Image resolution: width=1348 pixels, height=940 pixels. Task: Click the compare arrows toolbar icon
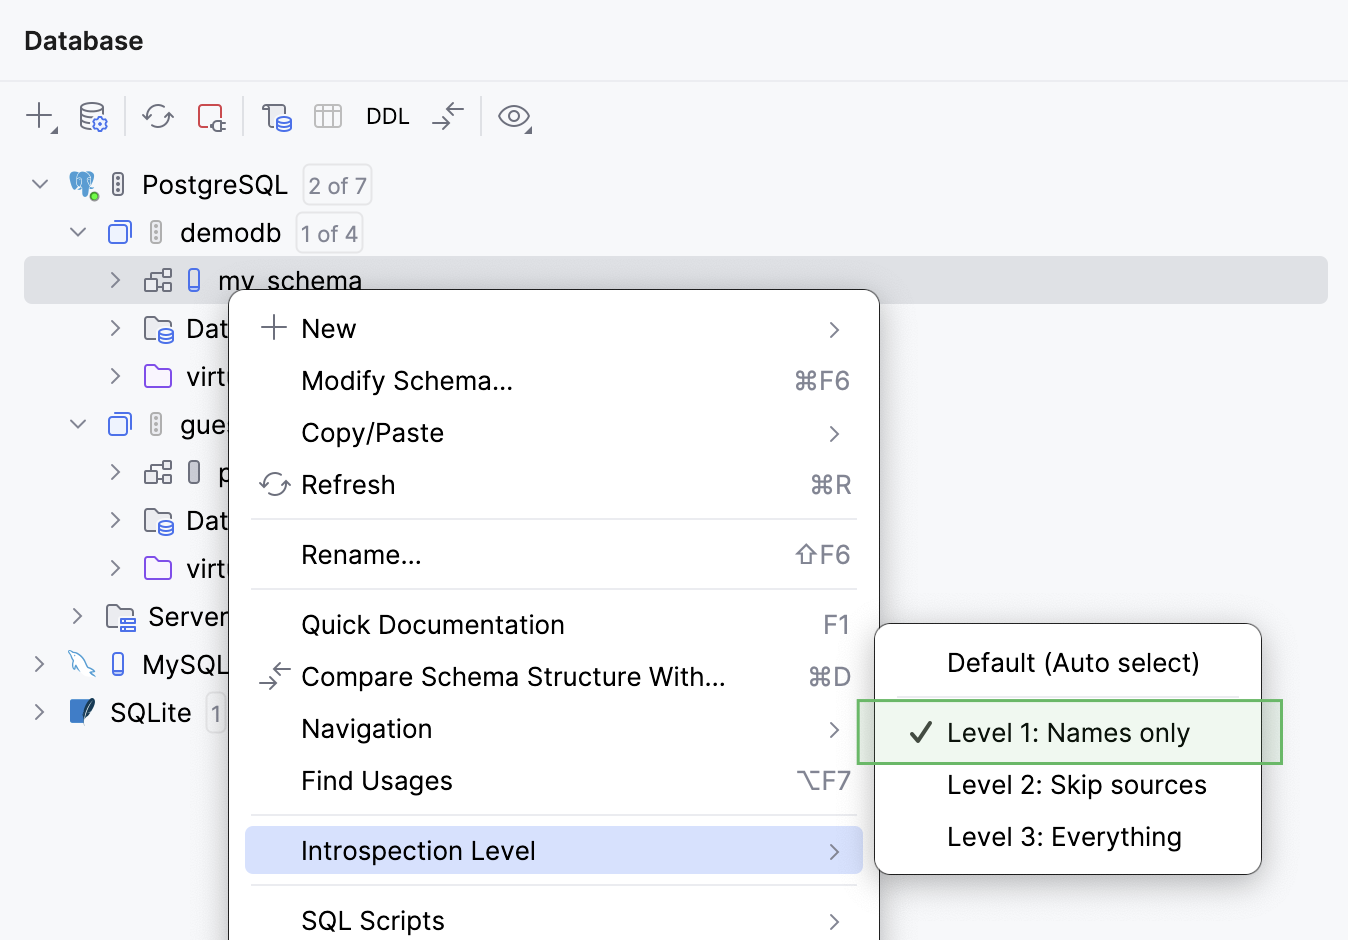(447, 116)
